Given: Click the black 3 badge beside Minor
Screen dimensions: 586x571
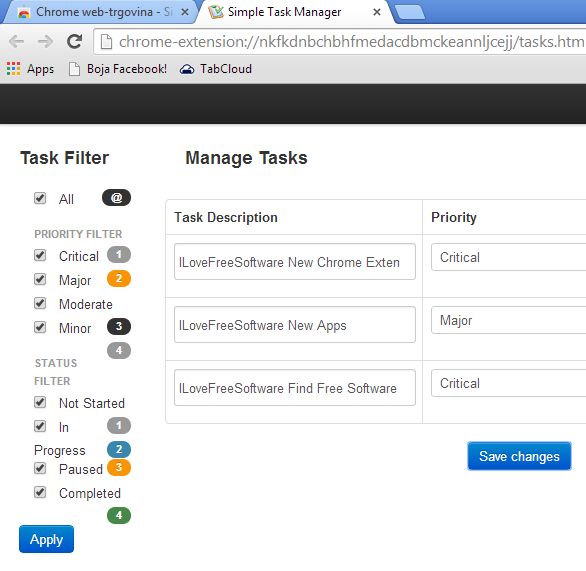Looking at the screenshot, I should pyautogui.click(x=119, y=327).
